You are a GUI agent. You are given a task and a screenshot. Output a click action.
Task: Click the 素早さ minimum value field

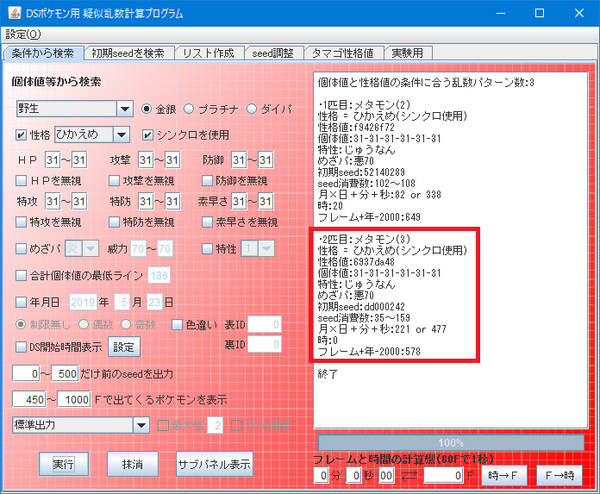click(239, 201)
